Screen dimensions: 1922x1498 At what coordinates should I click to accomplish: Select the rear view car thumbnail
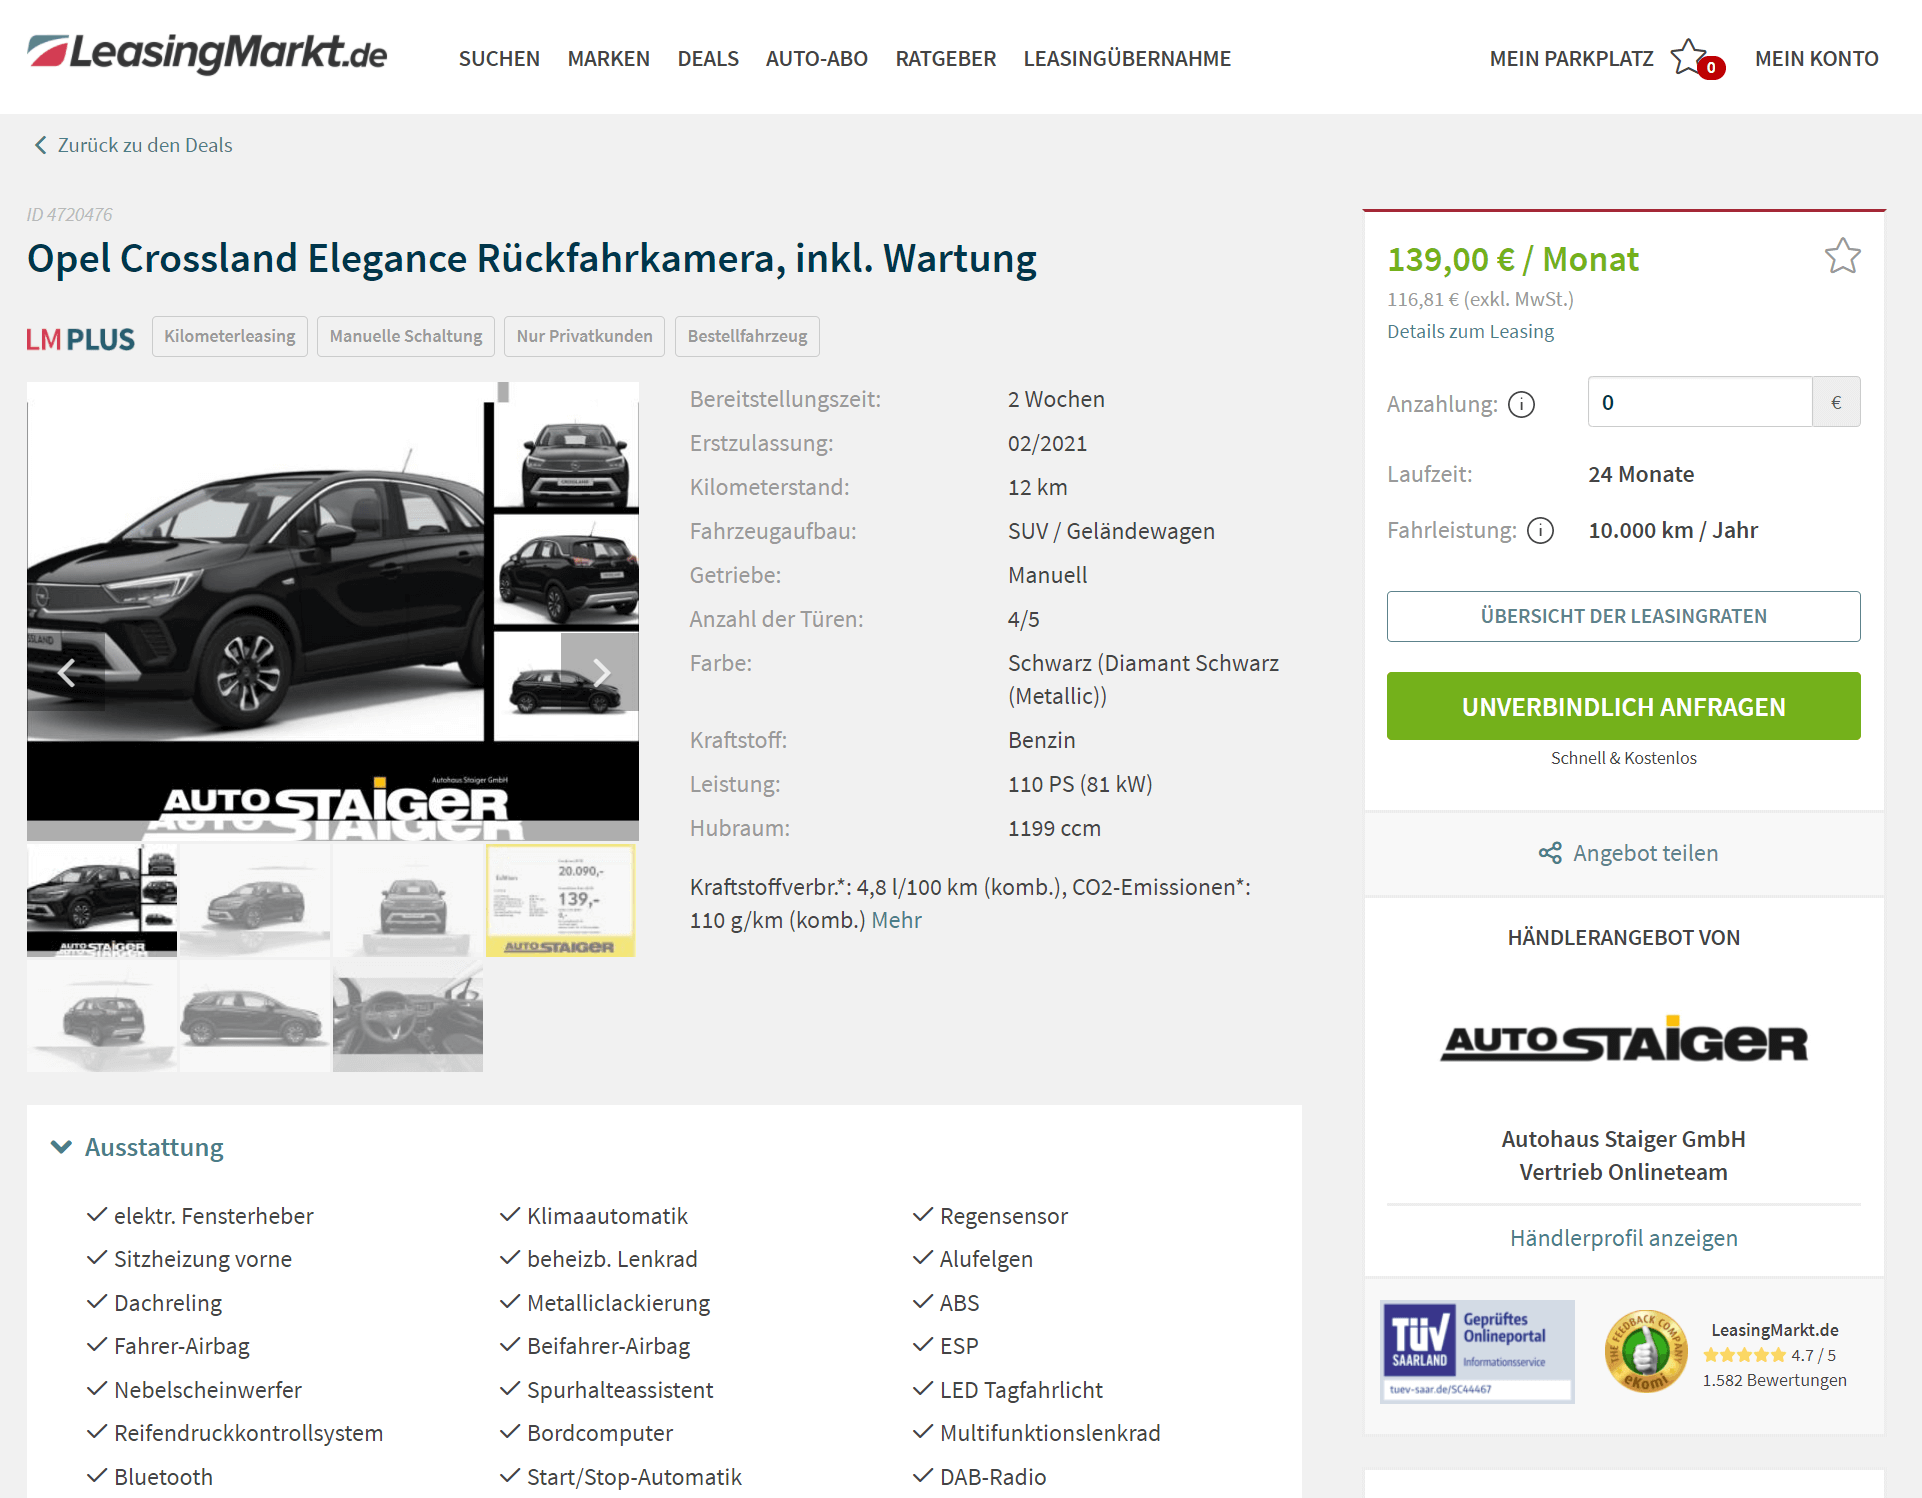tap(102, 1016)
